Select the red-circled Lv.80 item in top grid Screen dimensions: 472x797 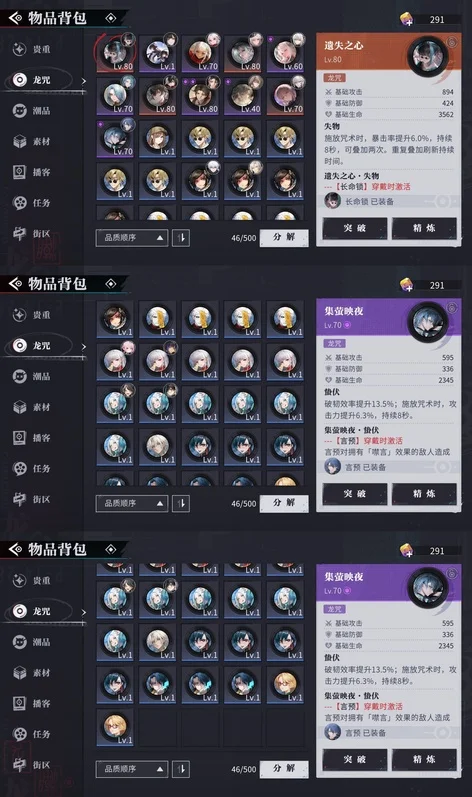click(115, 54)
